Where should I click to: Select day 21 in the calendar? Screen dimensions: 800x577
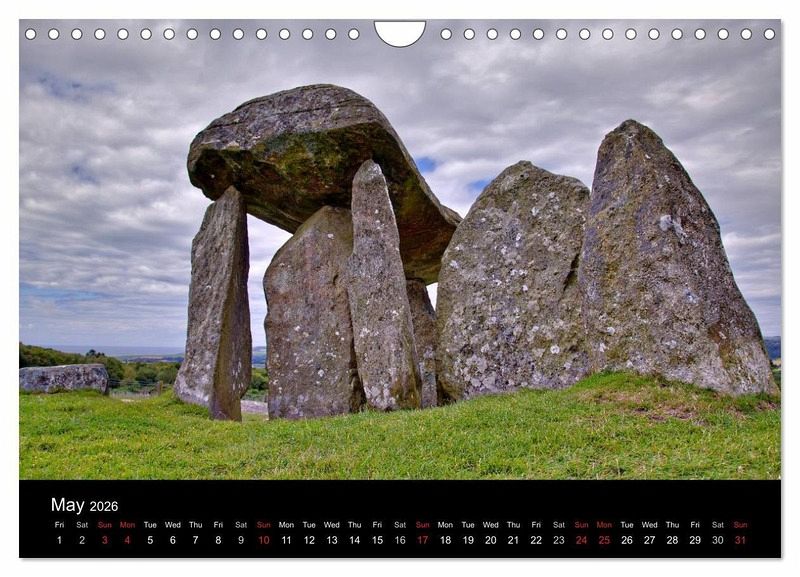(x=513, y=540)
